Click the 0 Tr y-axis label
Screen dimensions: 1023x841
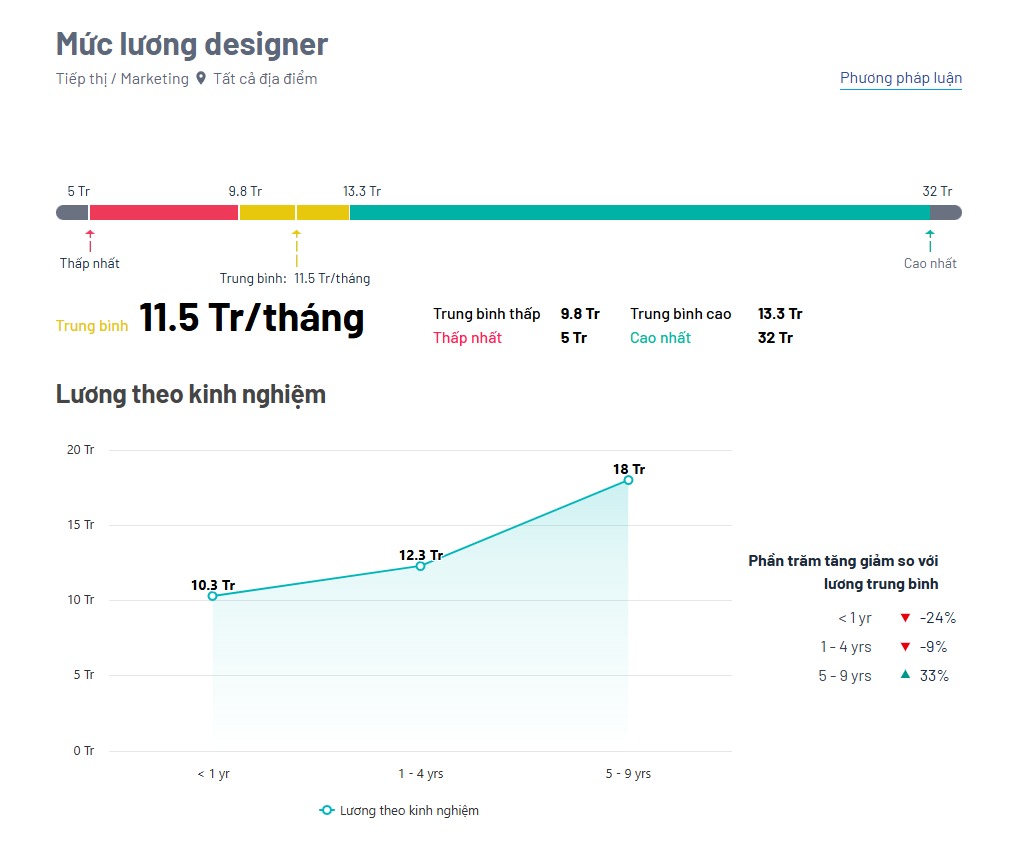[x=84, y=750]
